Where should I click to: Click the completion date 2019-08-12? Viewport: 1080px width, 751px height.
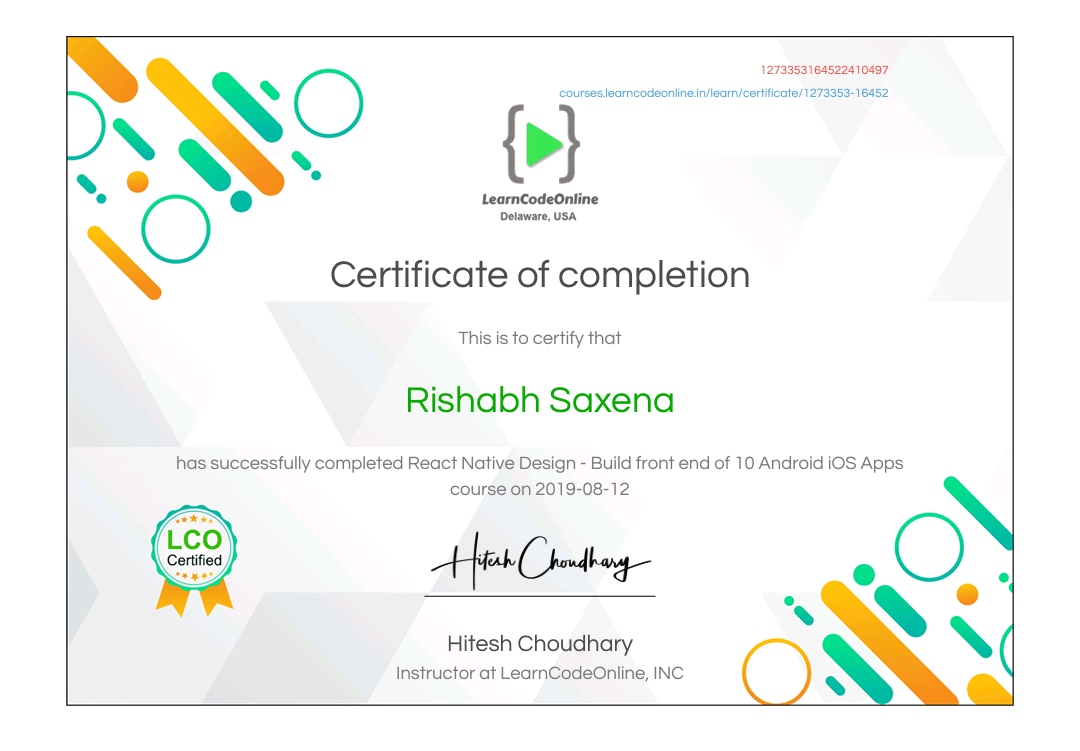[x=582, y=490]
